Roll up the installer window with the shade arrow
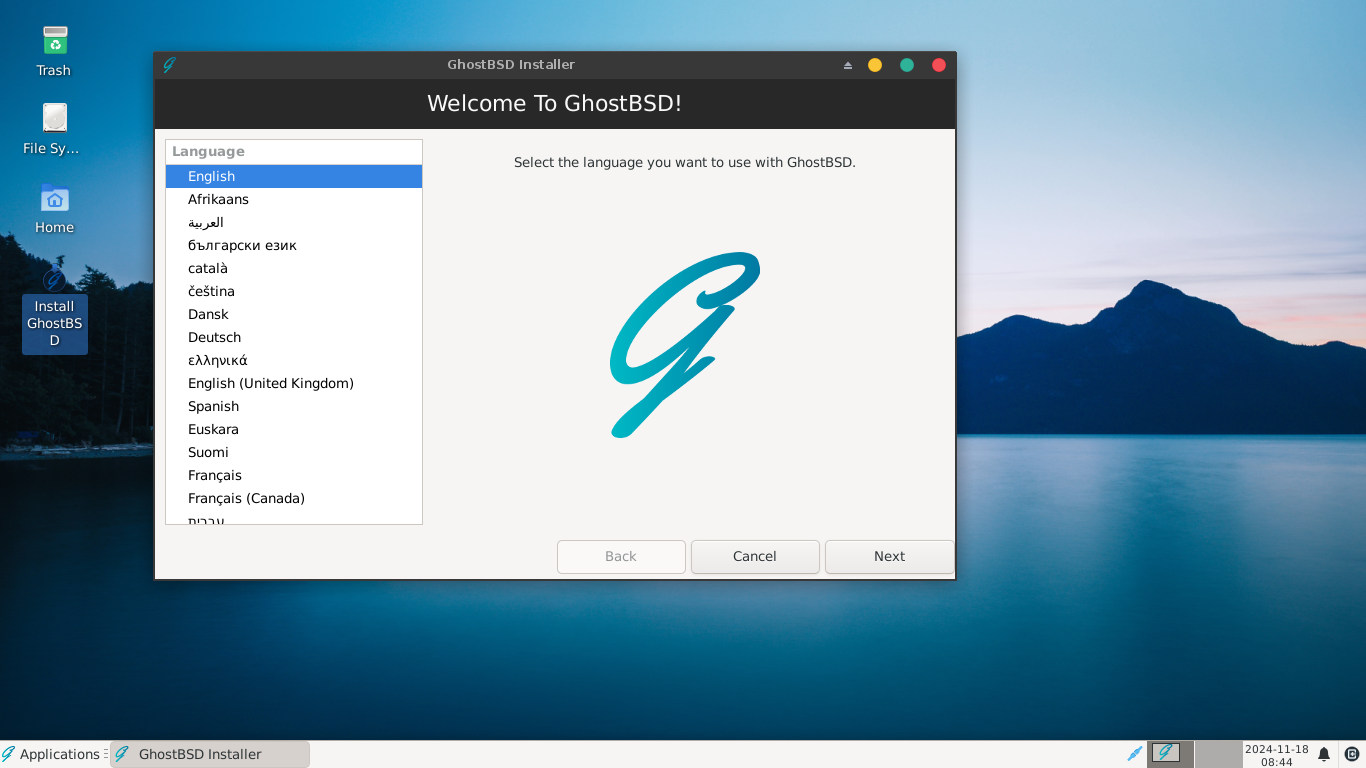 point(848,65)
